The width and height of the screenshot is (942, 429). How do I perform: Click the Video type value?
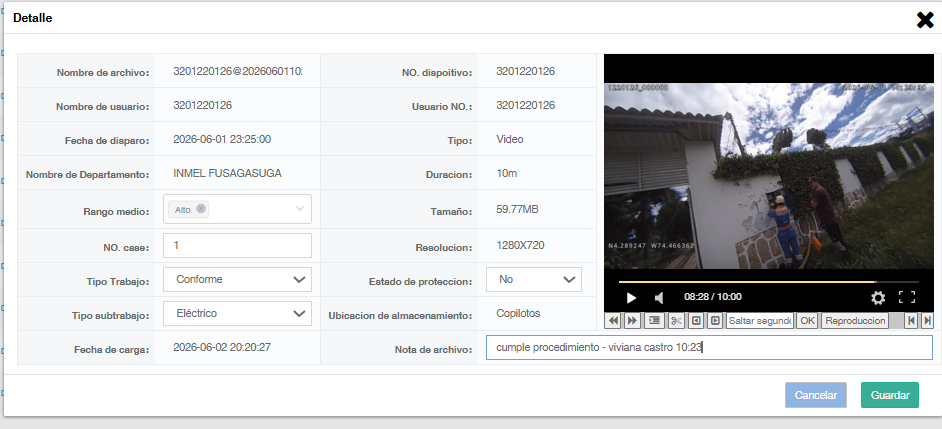pyautogui.click(x=509, y=139)
